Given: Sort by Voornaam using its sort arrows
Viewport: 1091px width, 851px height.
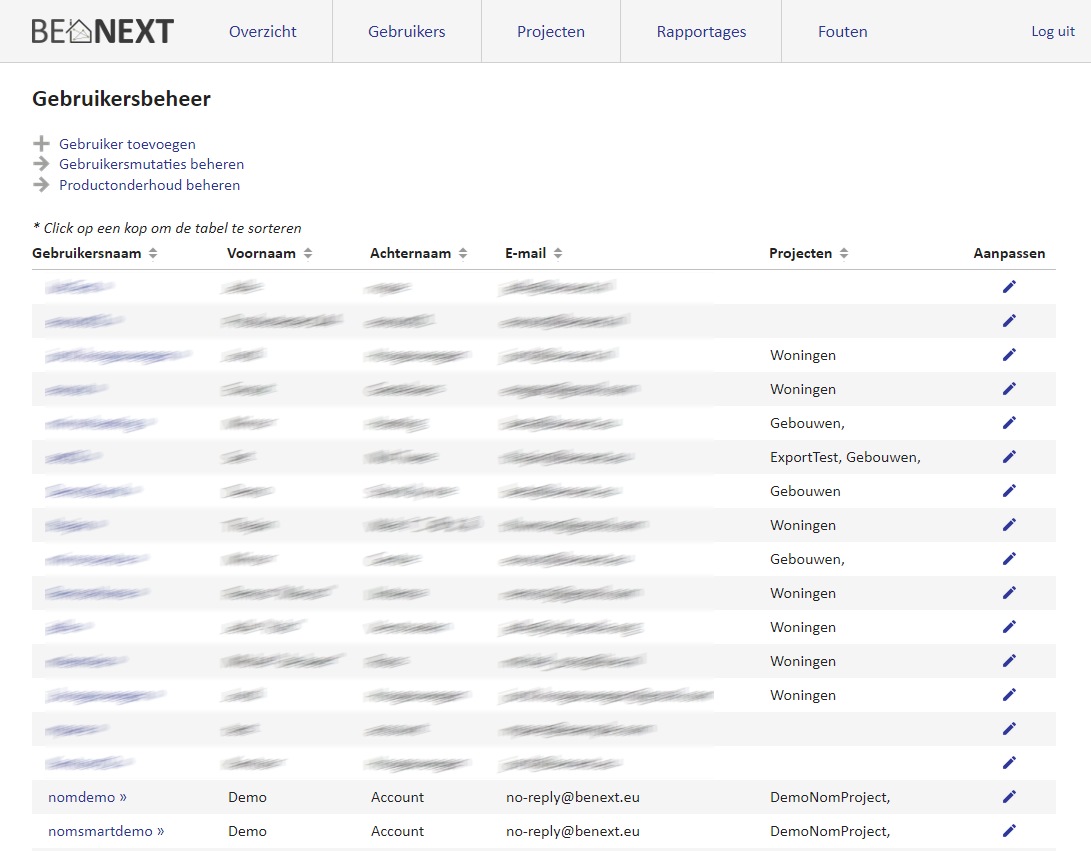Looking at the screenshot, I should click(308, 253).
